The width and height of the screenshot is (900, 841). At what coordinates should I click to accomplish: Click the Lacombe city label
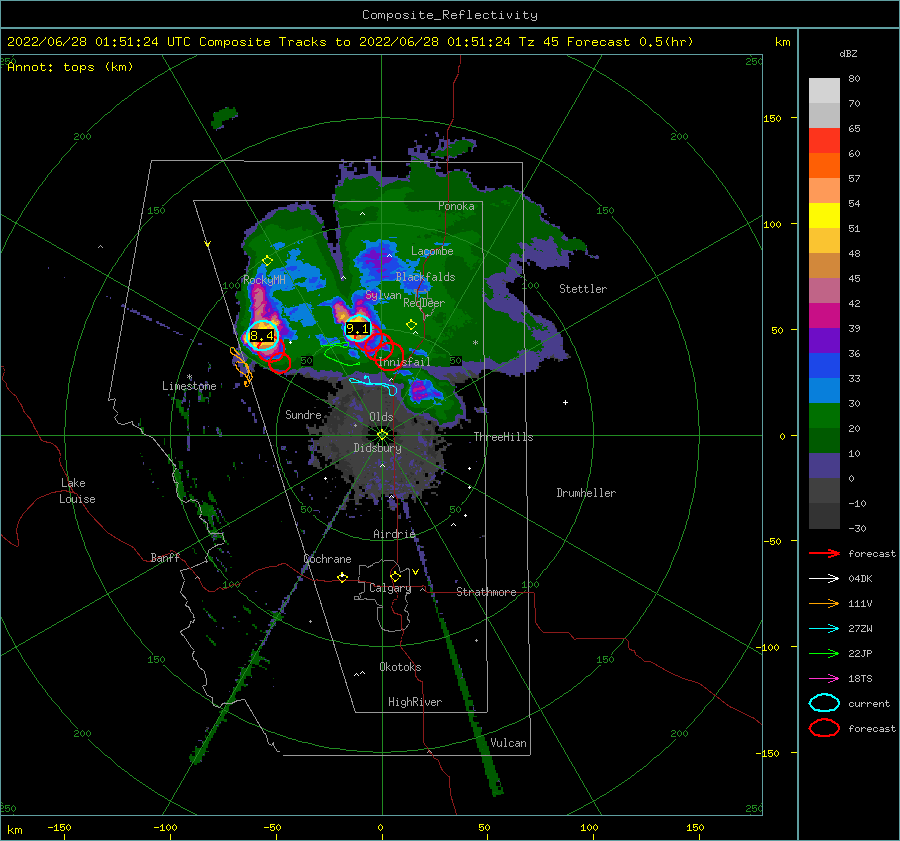tap(432, 251)
